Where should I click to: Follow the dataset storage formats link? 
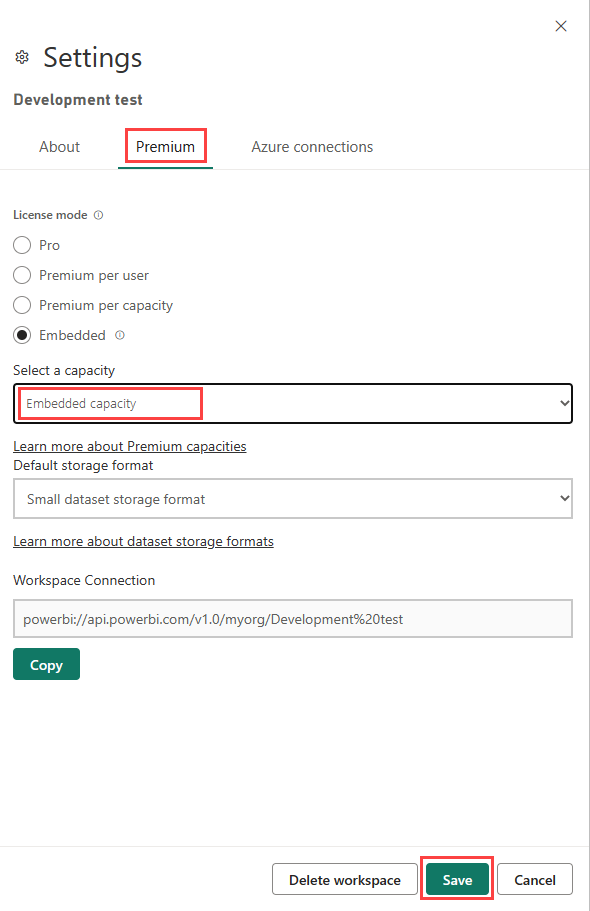143,541
